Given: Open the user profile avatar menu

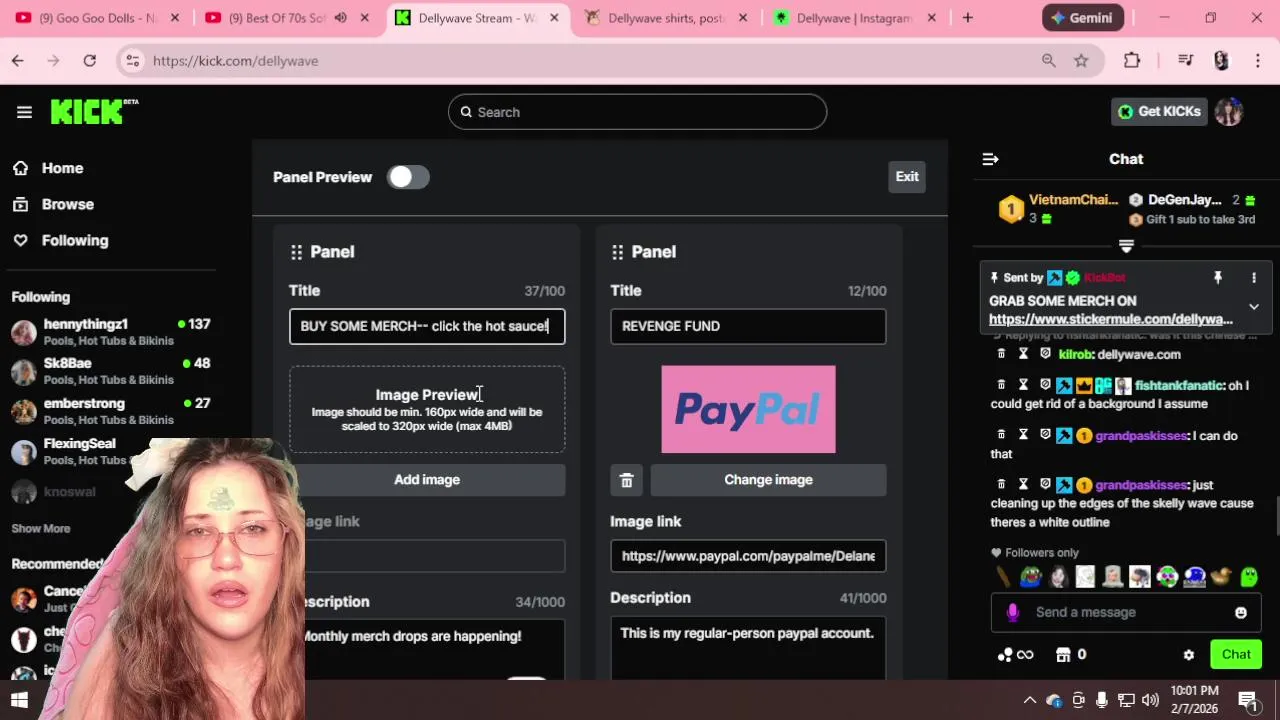Looking at the screenshot, I should (x=1229, y=111).
